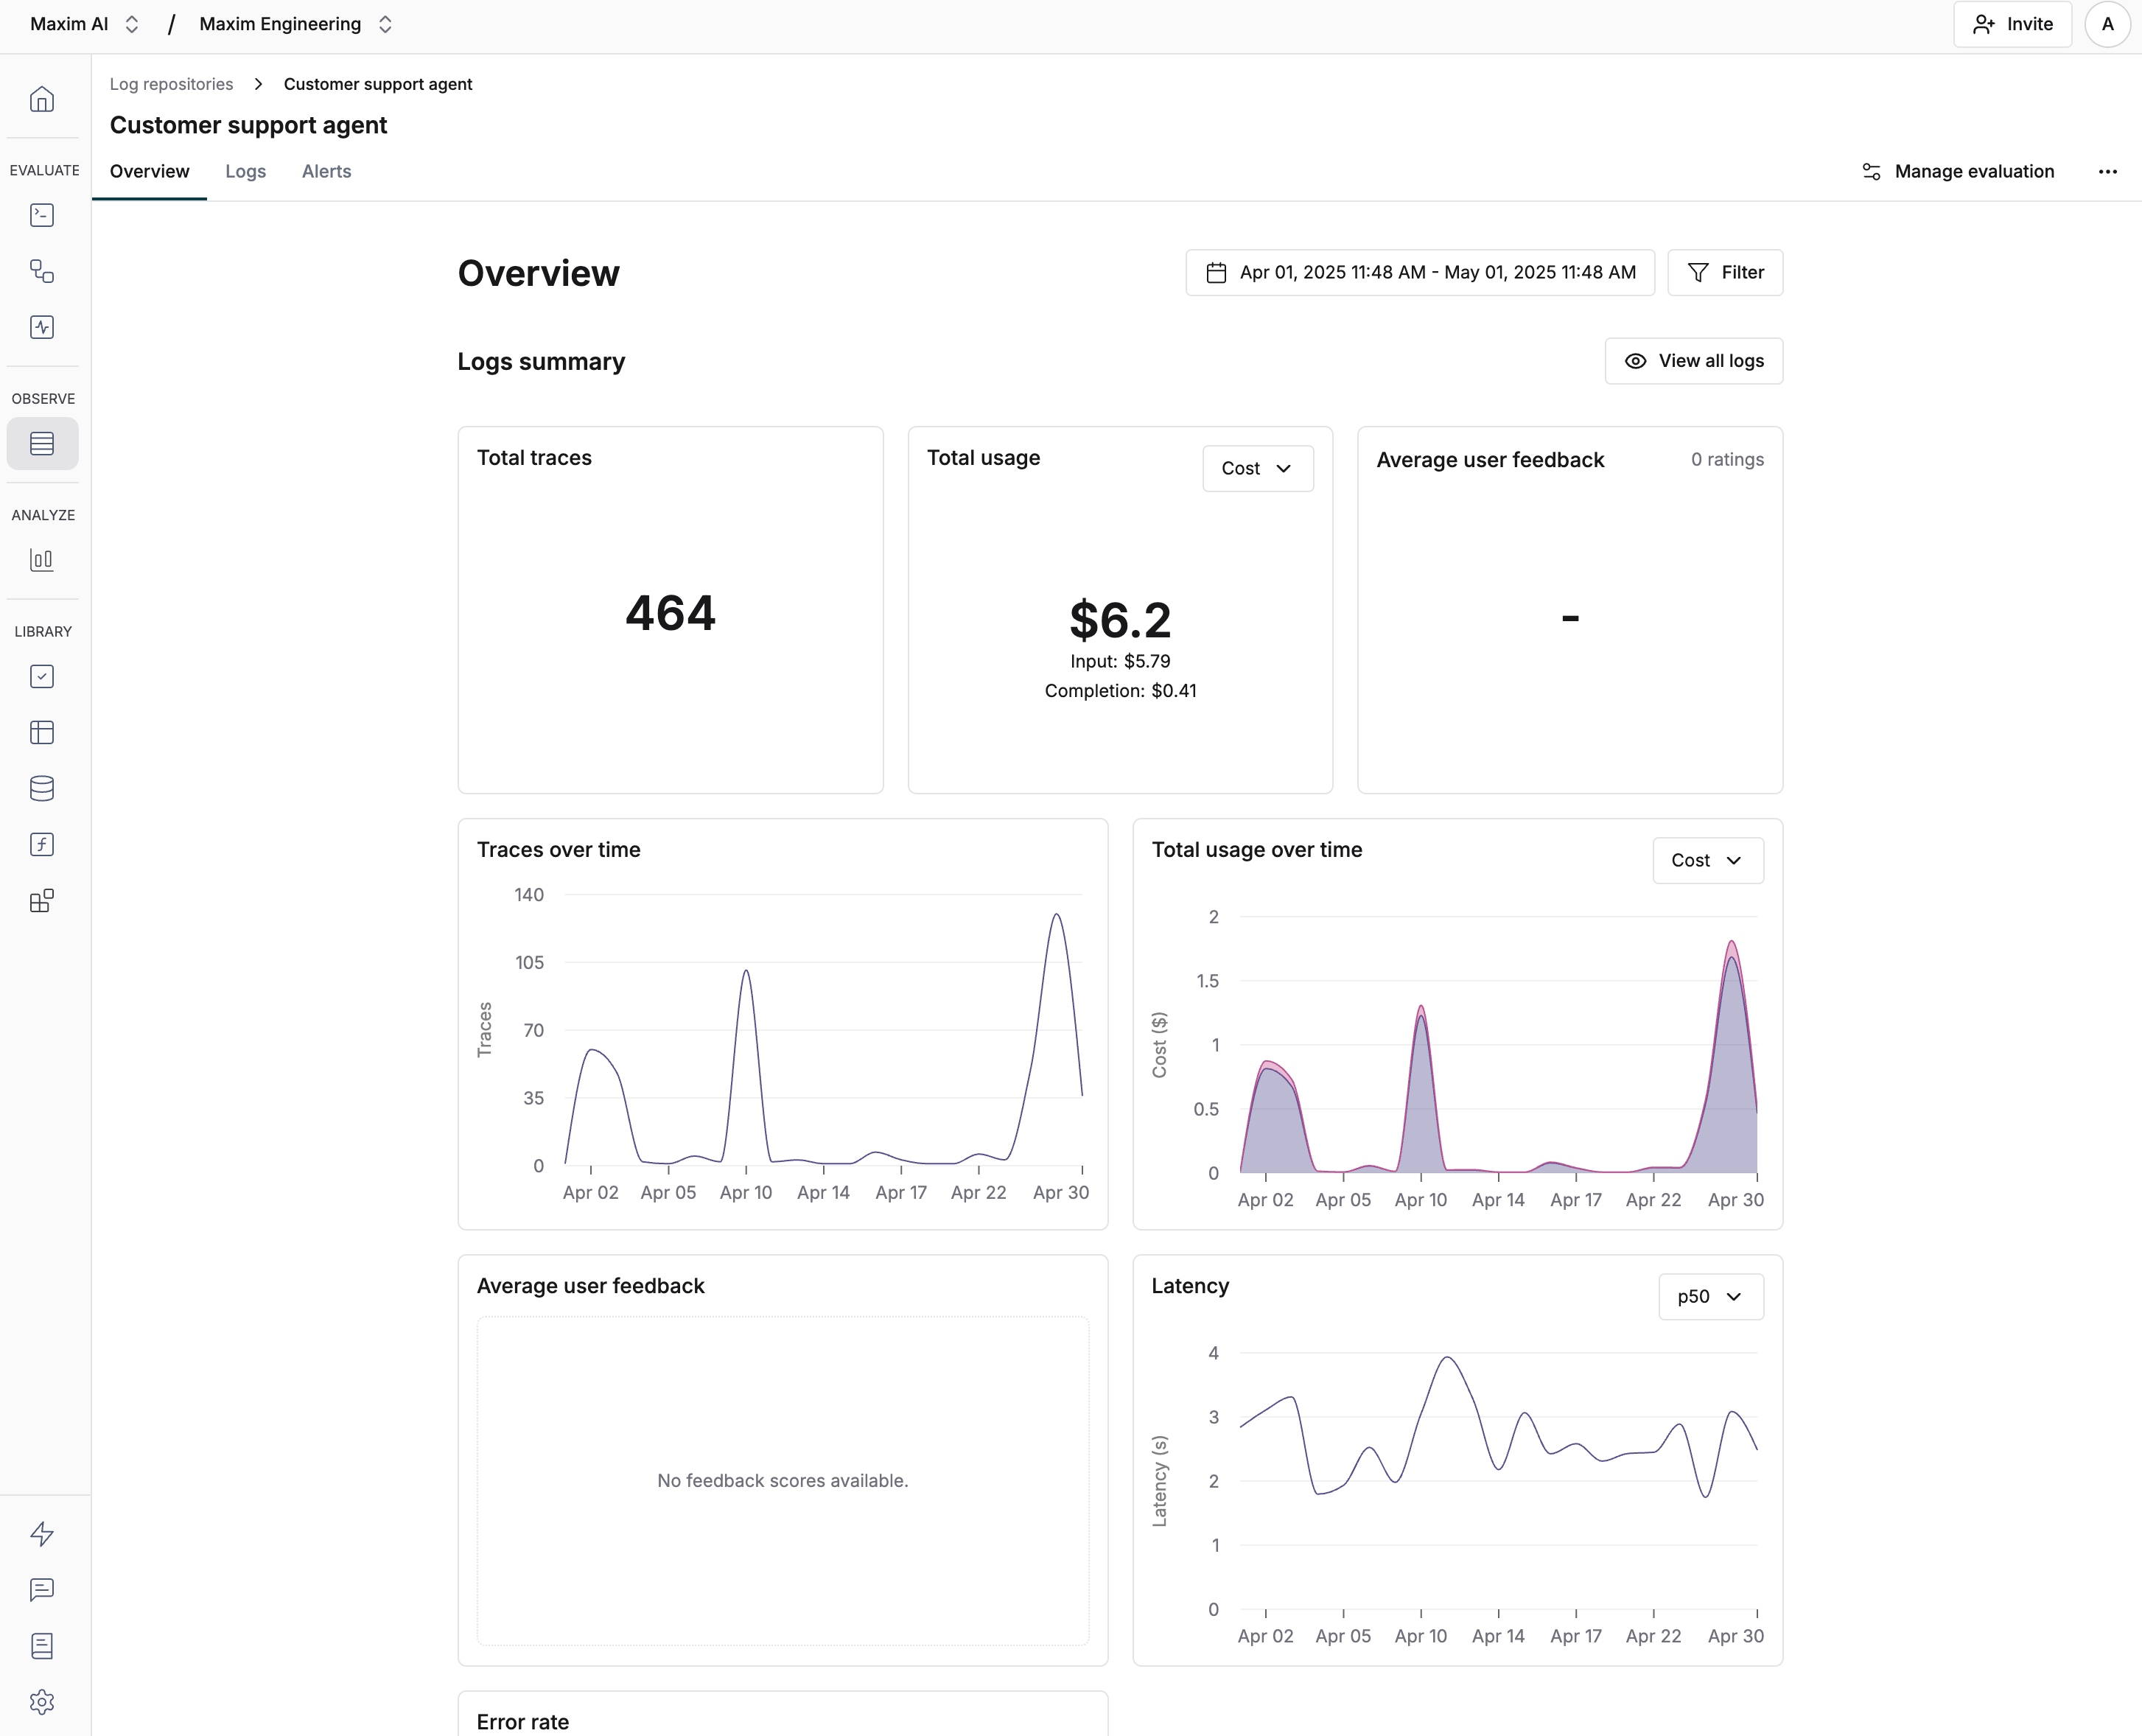
Task: Click the Invite button in the top bar
Action: [x=2012, y=23]
